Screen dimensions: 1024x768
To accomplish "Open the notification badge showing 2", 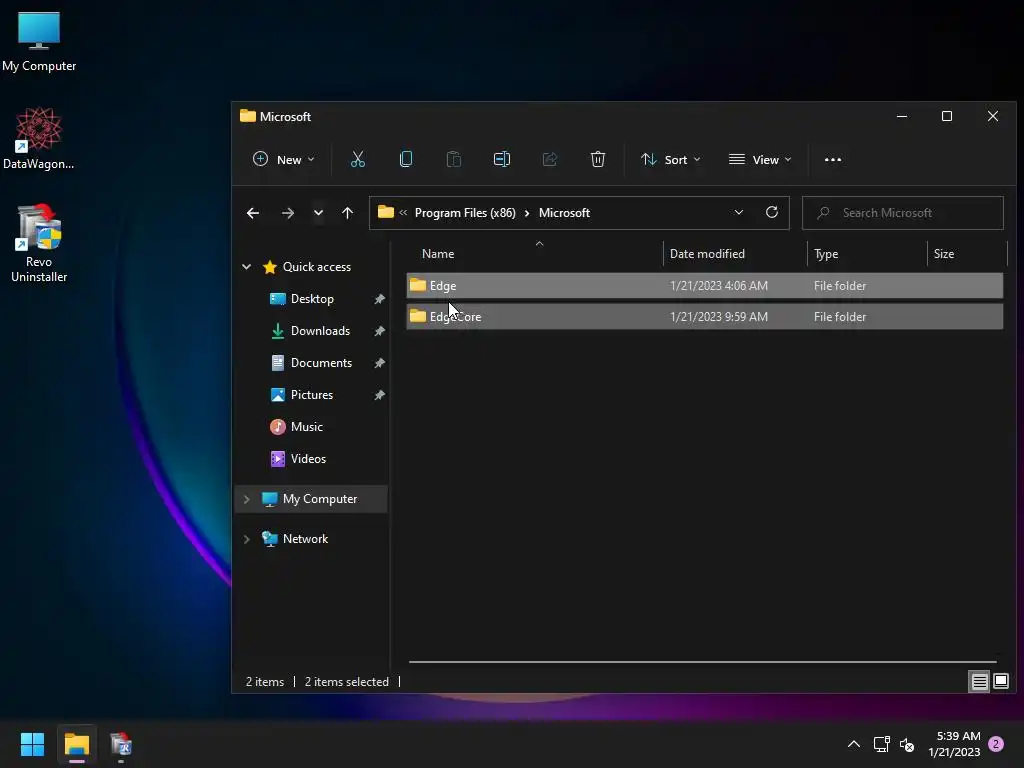I will tap(996, 744).
